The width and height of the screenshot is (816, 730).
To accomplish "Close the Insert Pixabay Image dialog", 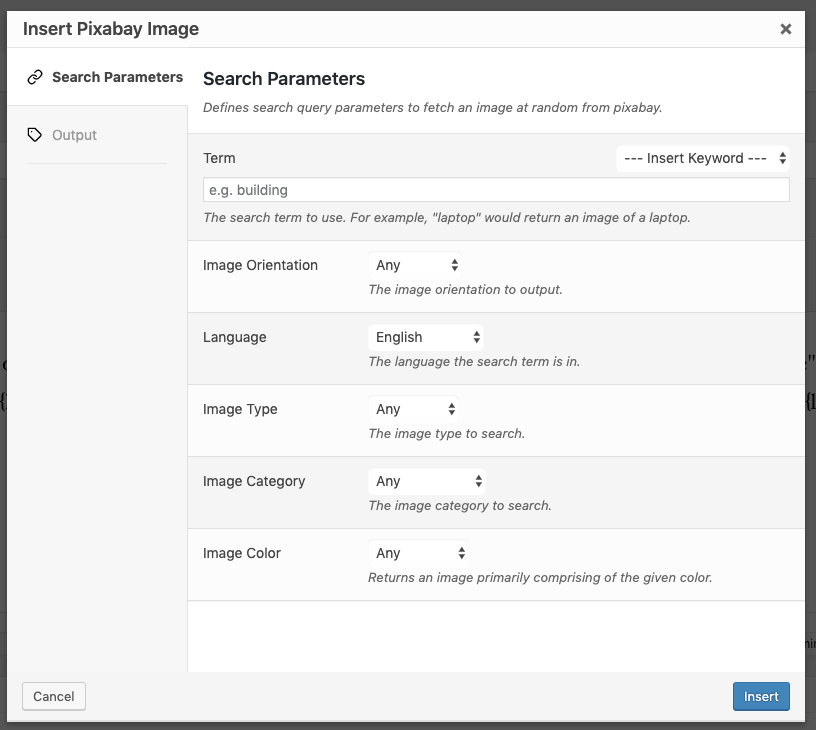I will (x=786, y=29).
